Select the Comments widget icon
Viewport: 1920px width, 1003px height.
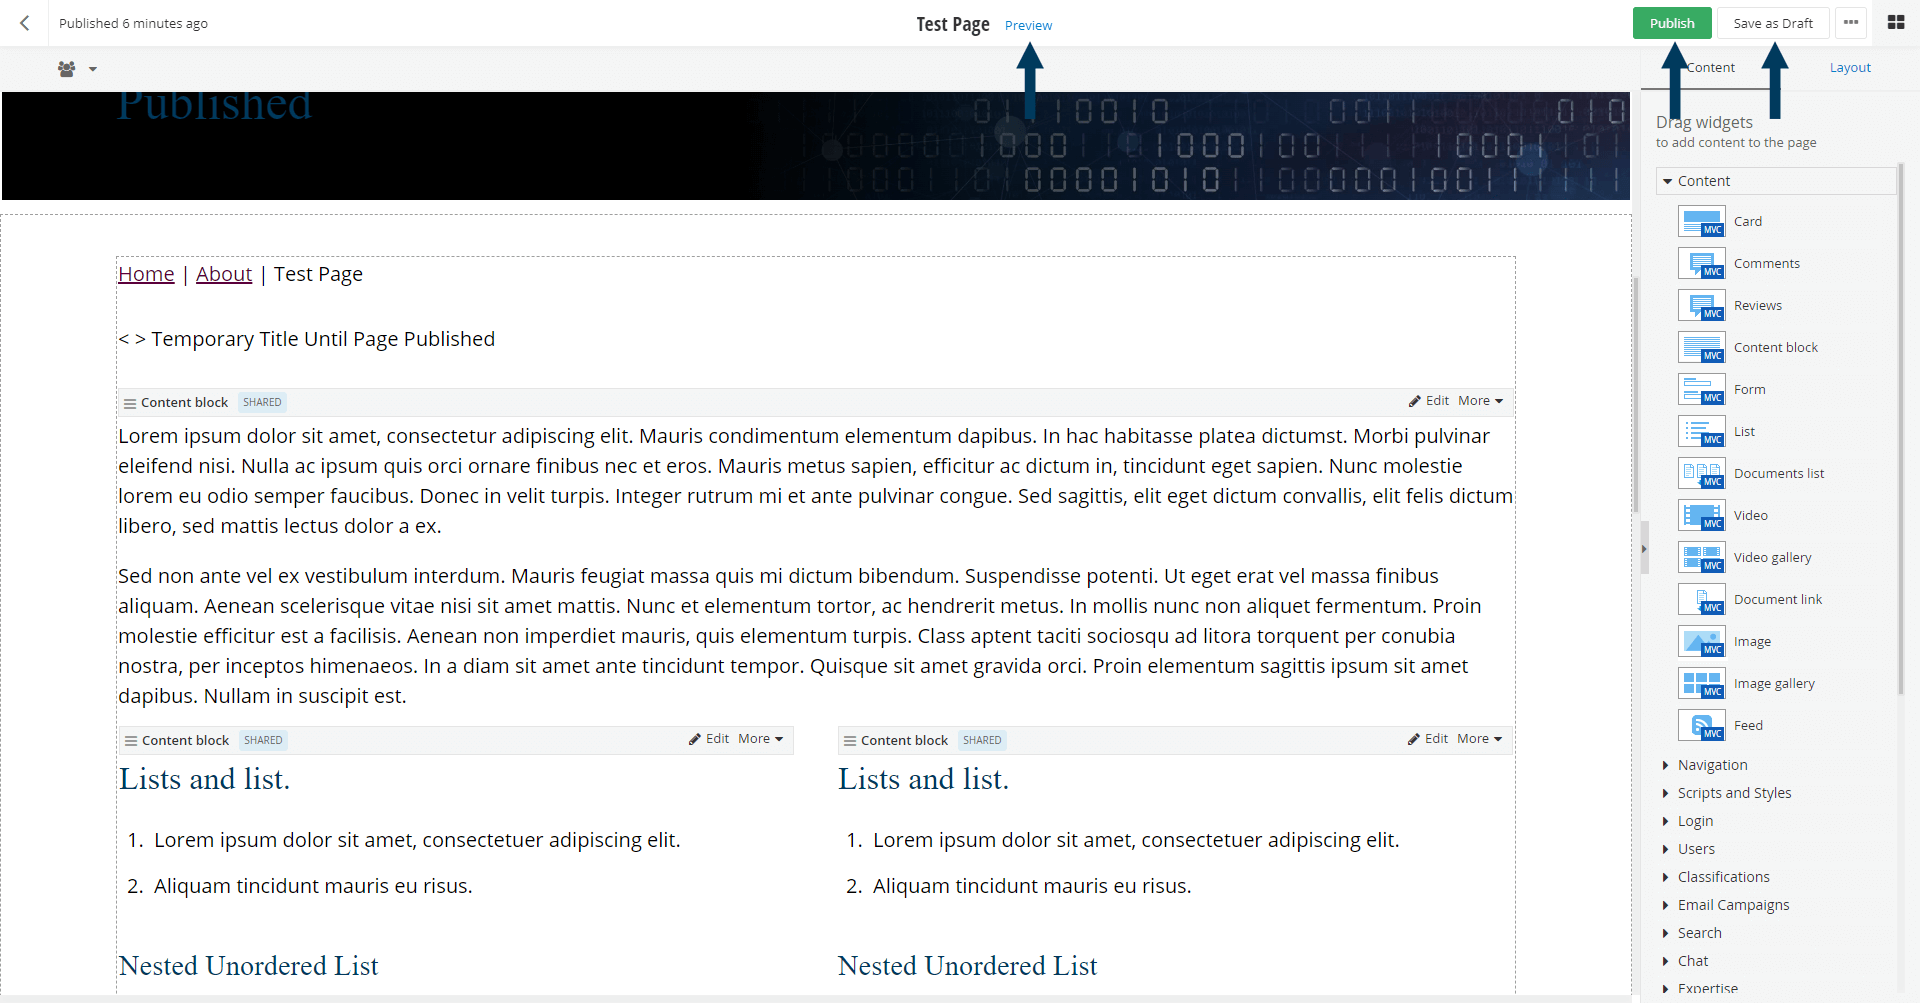[x=1701, y=263]
